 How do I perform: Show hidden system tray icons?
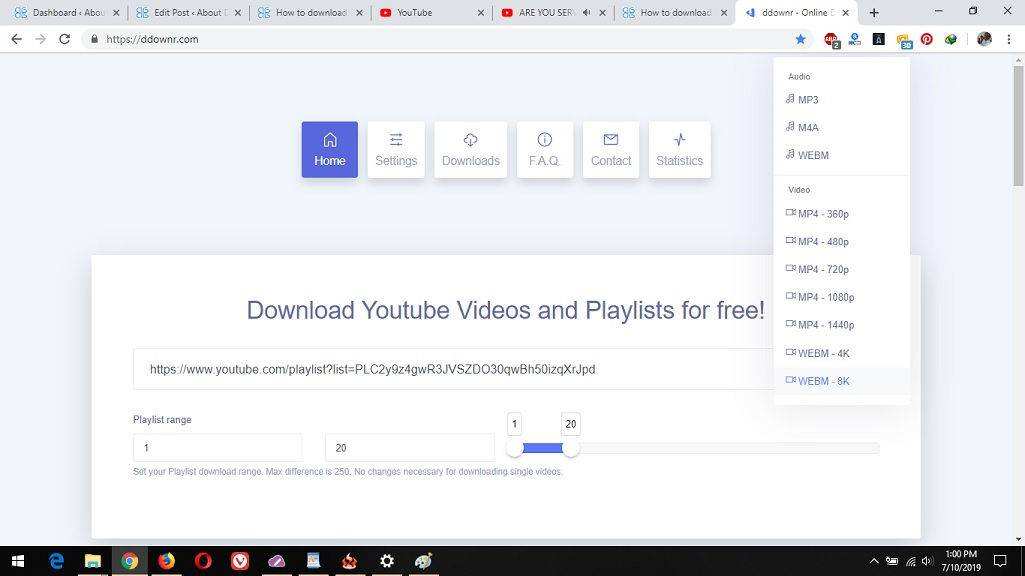point(874,561)
